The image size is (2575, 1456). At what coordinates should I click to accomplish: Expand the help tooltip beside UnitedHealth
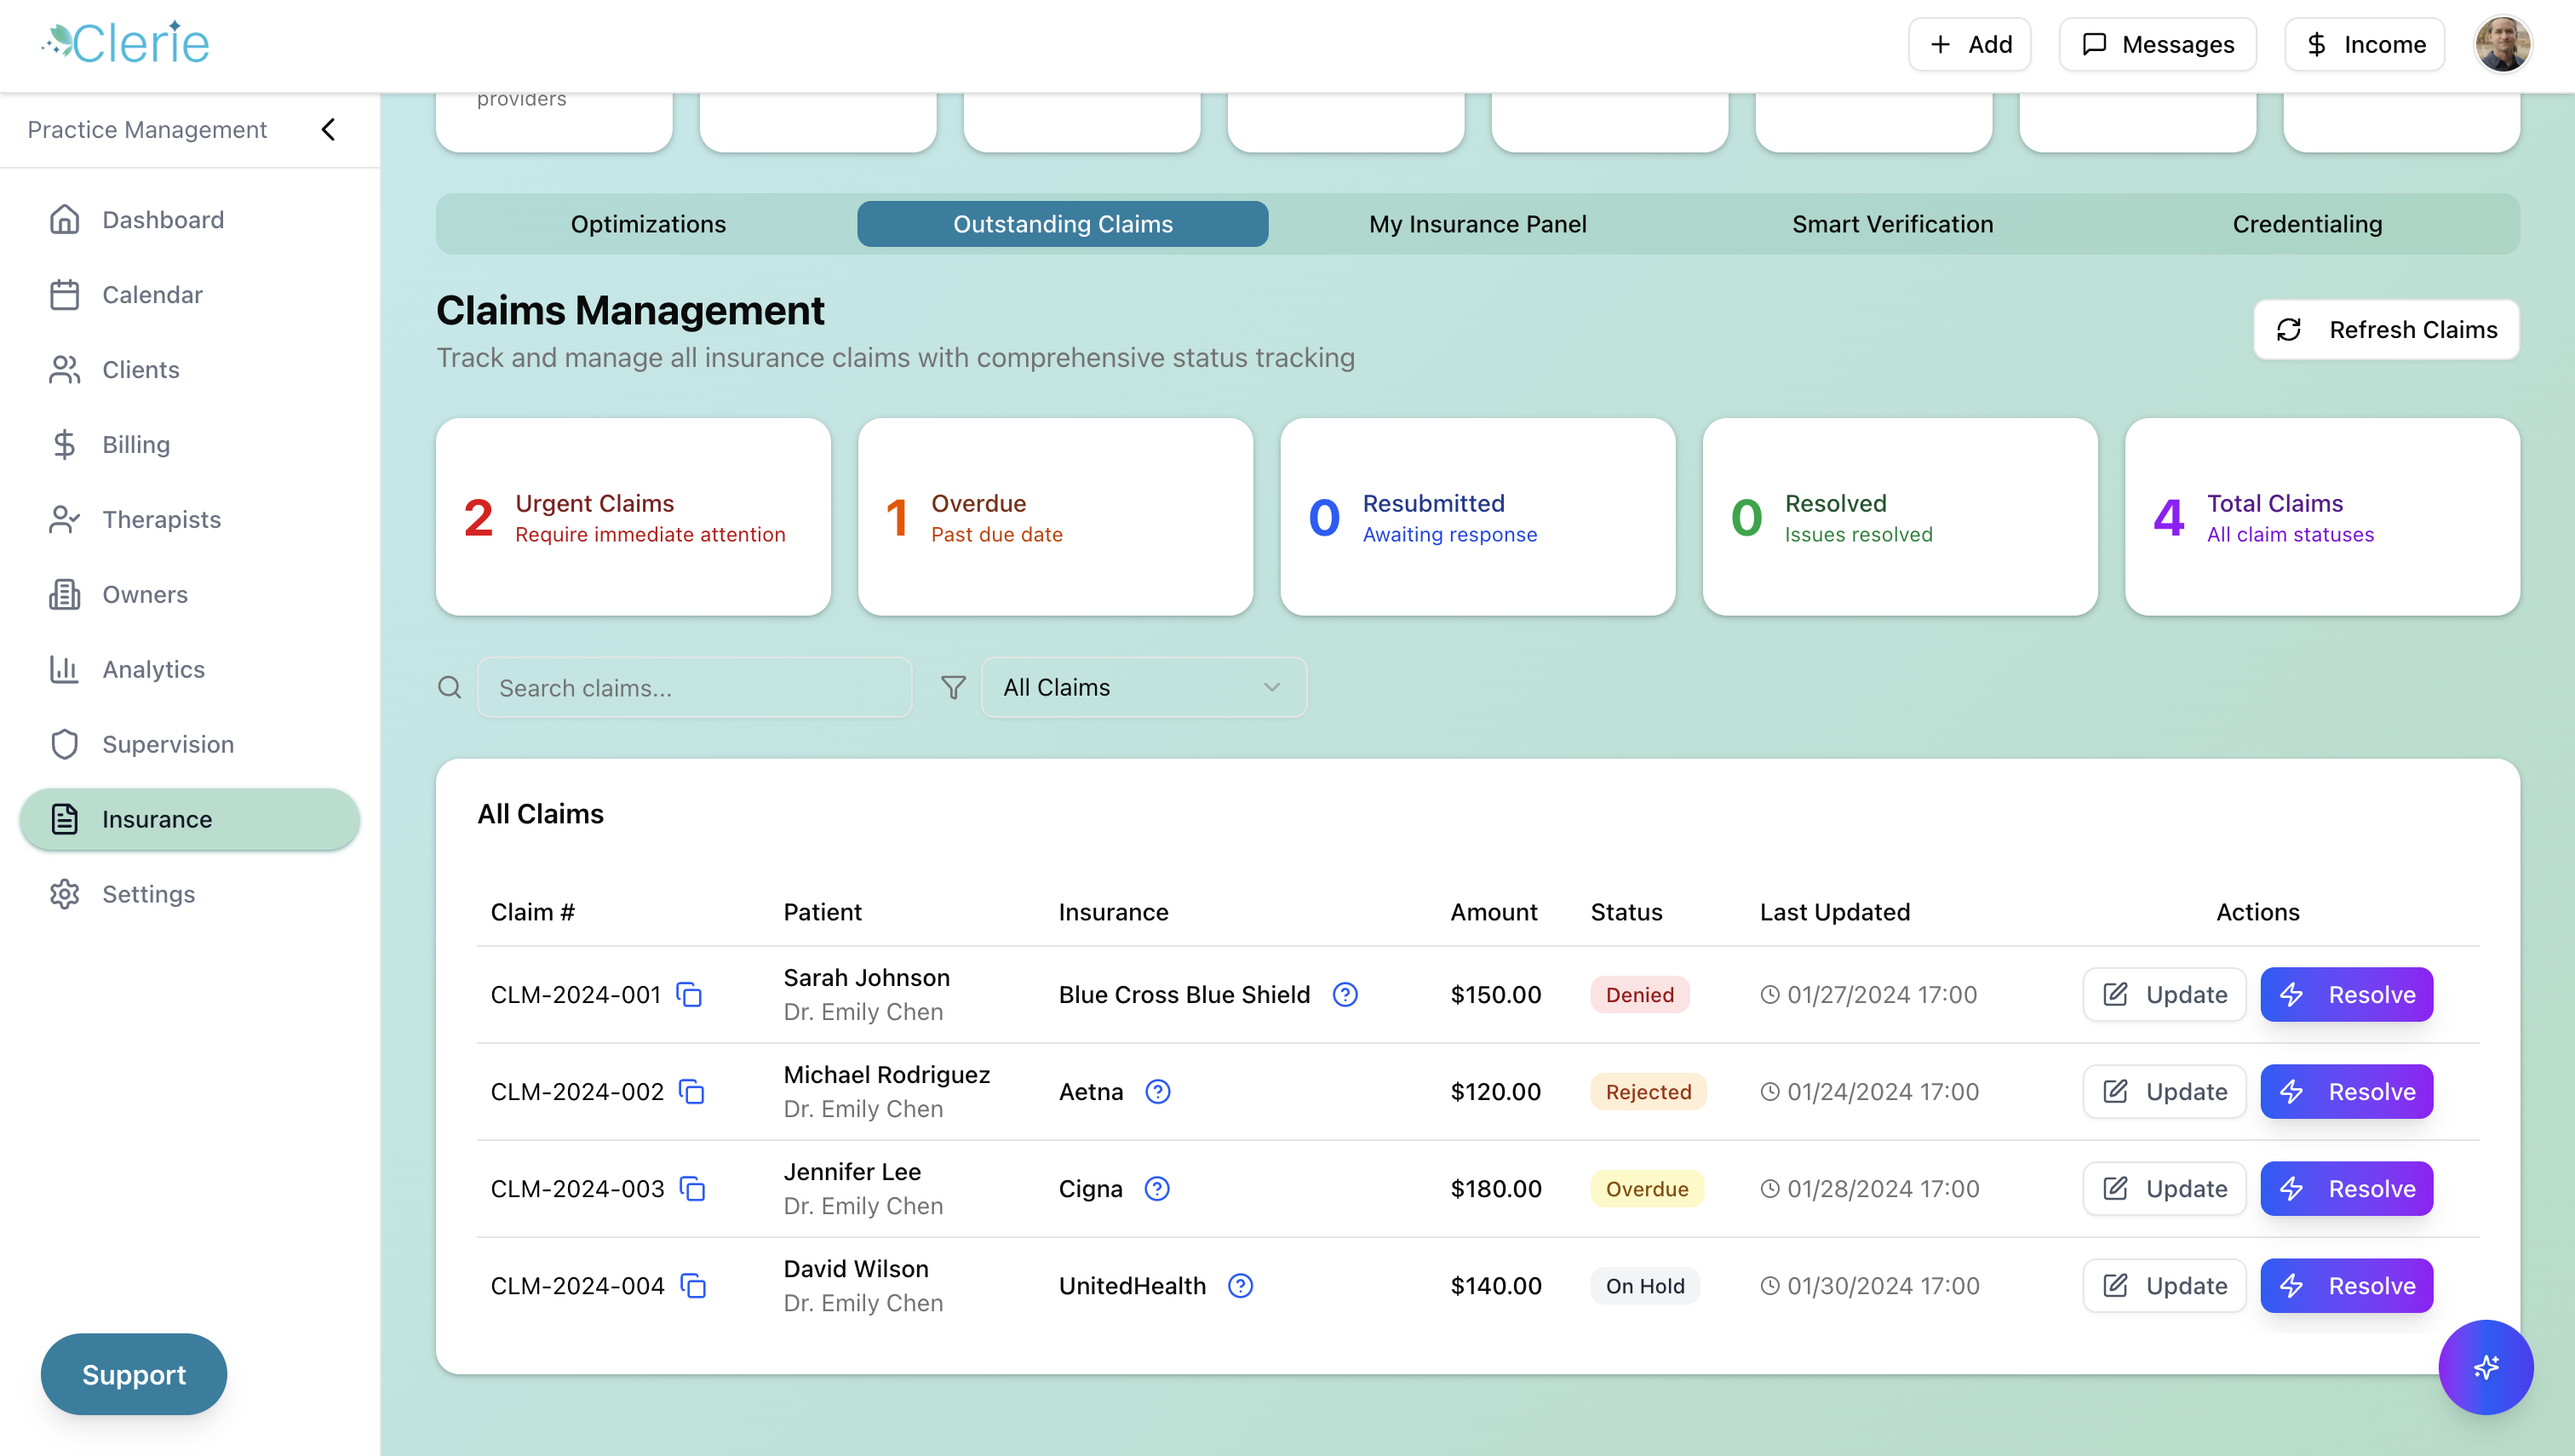click(x=1239, y=1286)
